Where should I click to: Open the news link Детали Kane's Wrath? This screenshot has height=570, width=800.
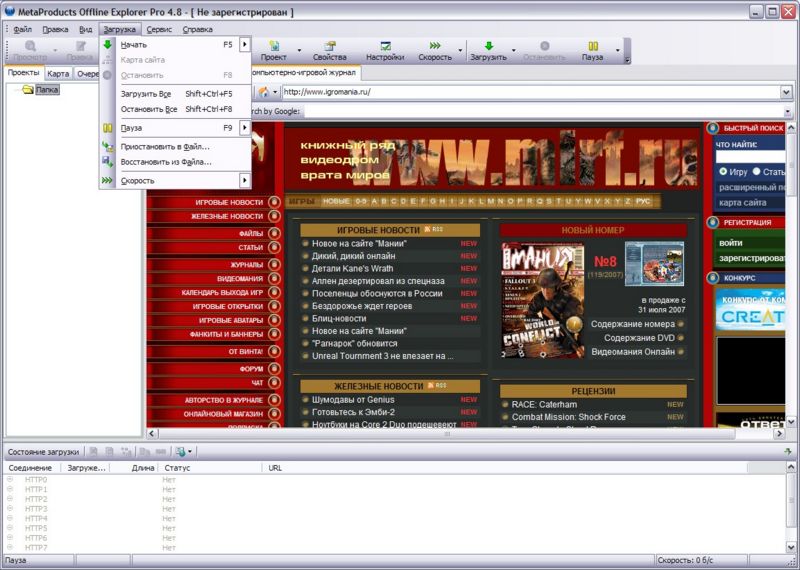pyautogui.click(x=353, y=268)
